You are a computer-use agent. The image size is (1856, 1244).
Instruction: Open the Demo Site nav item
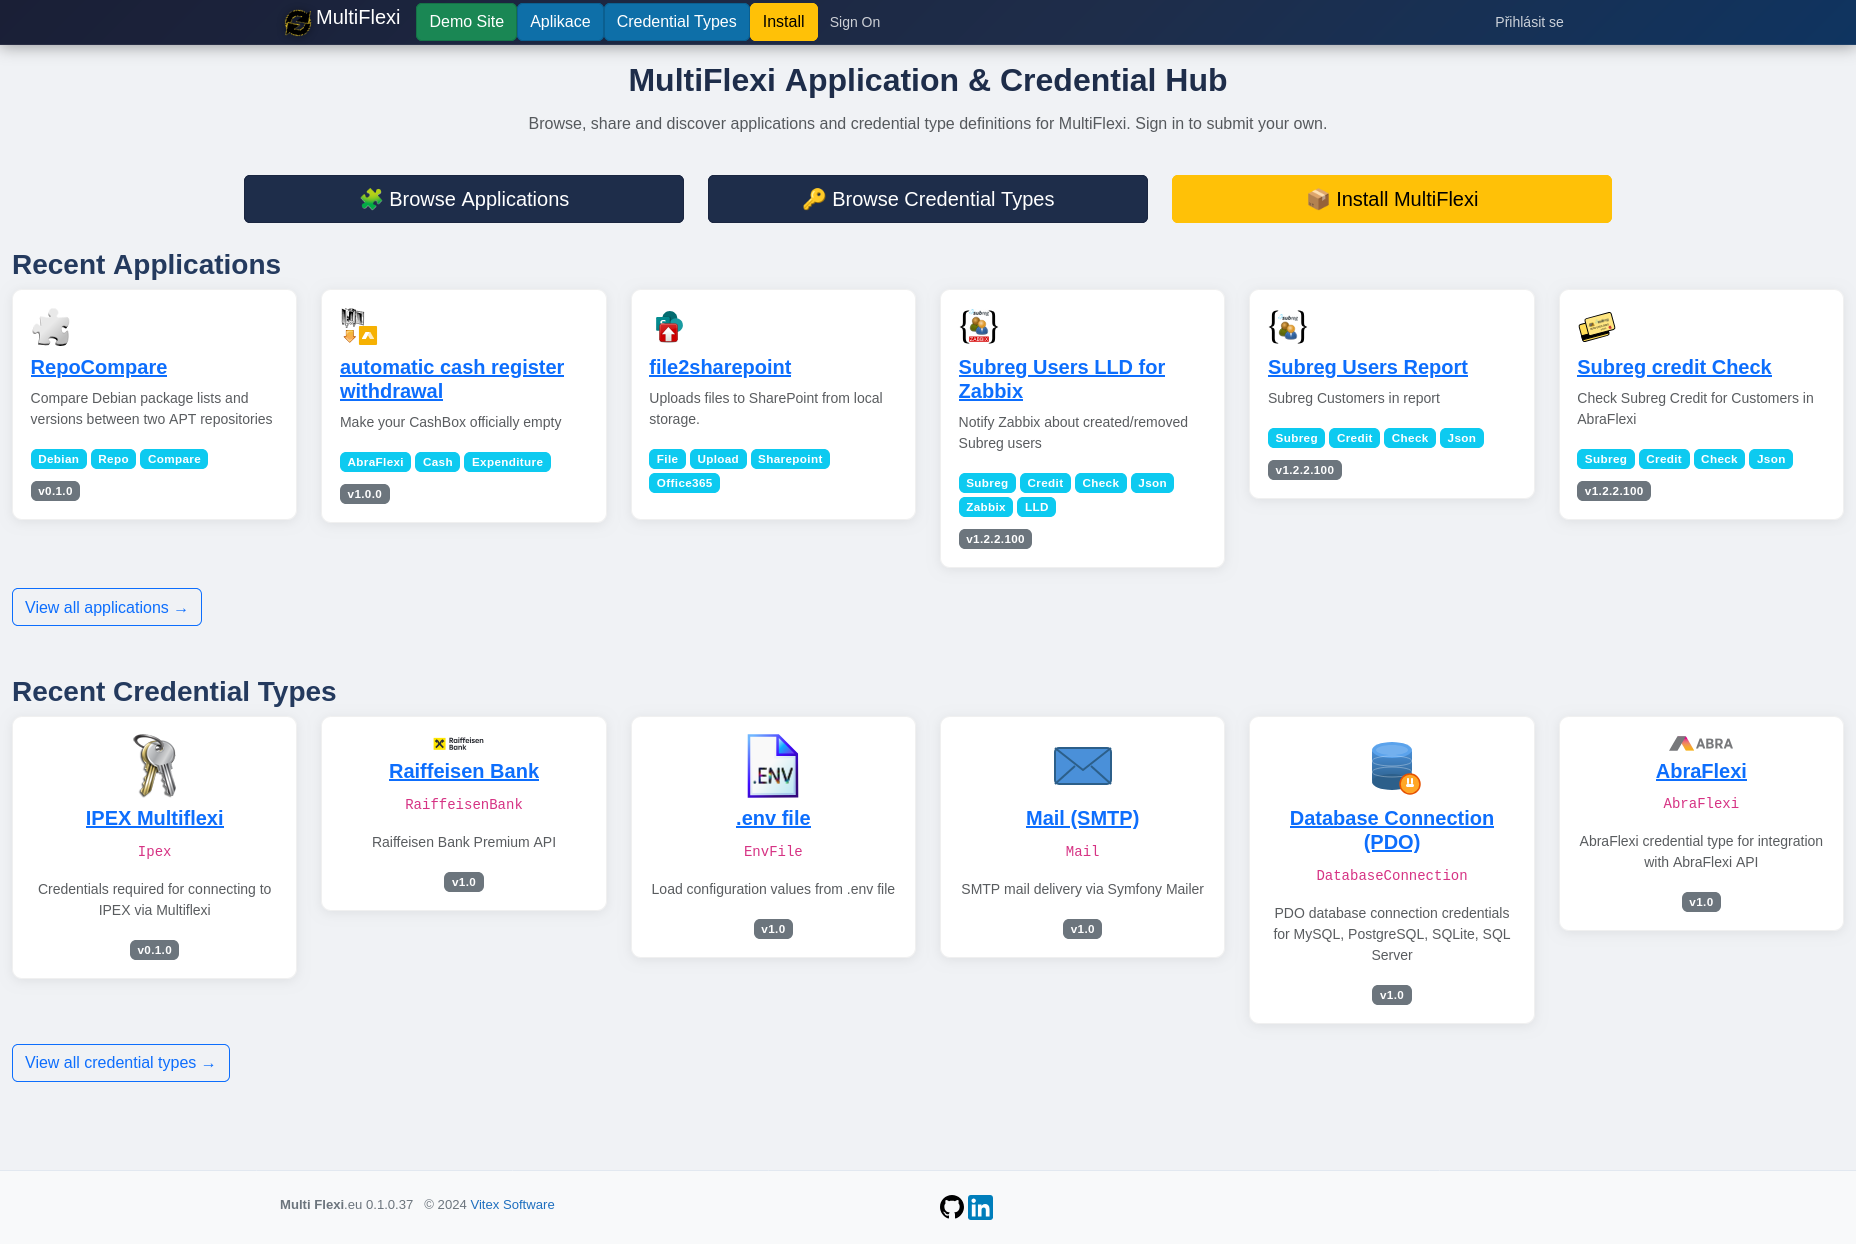tap(466, 22)
